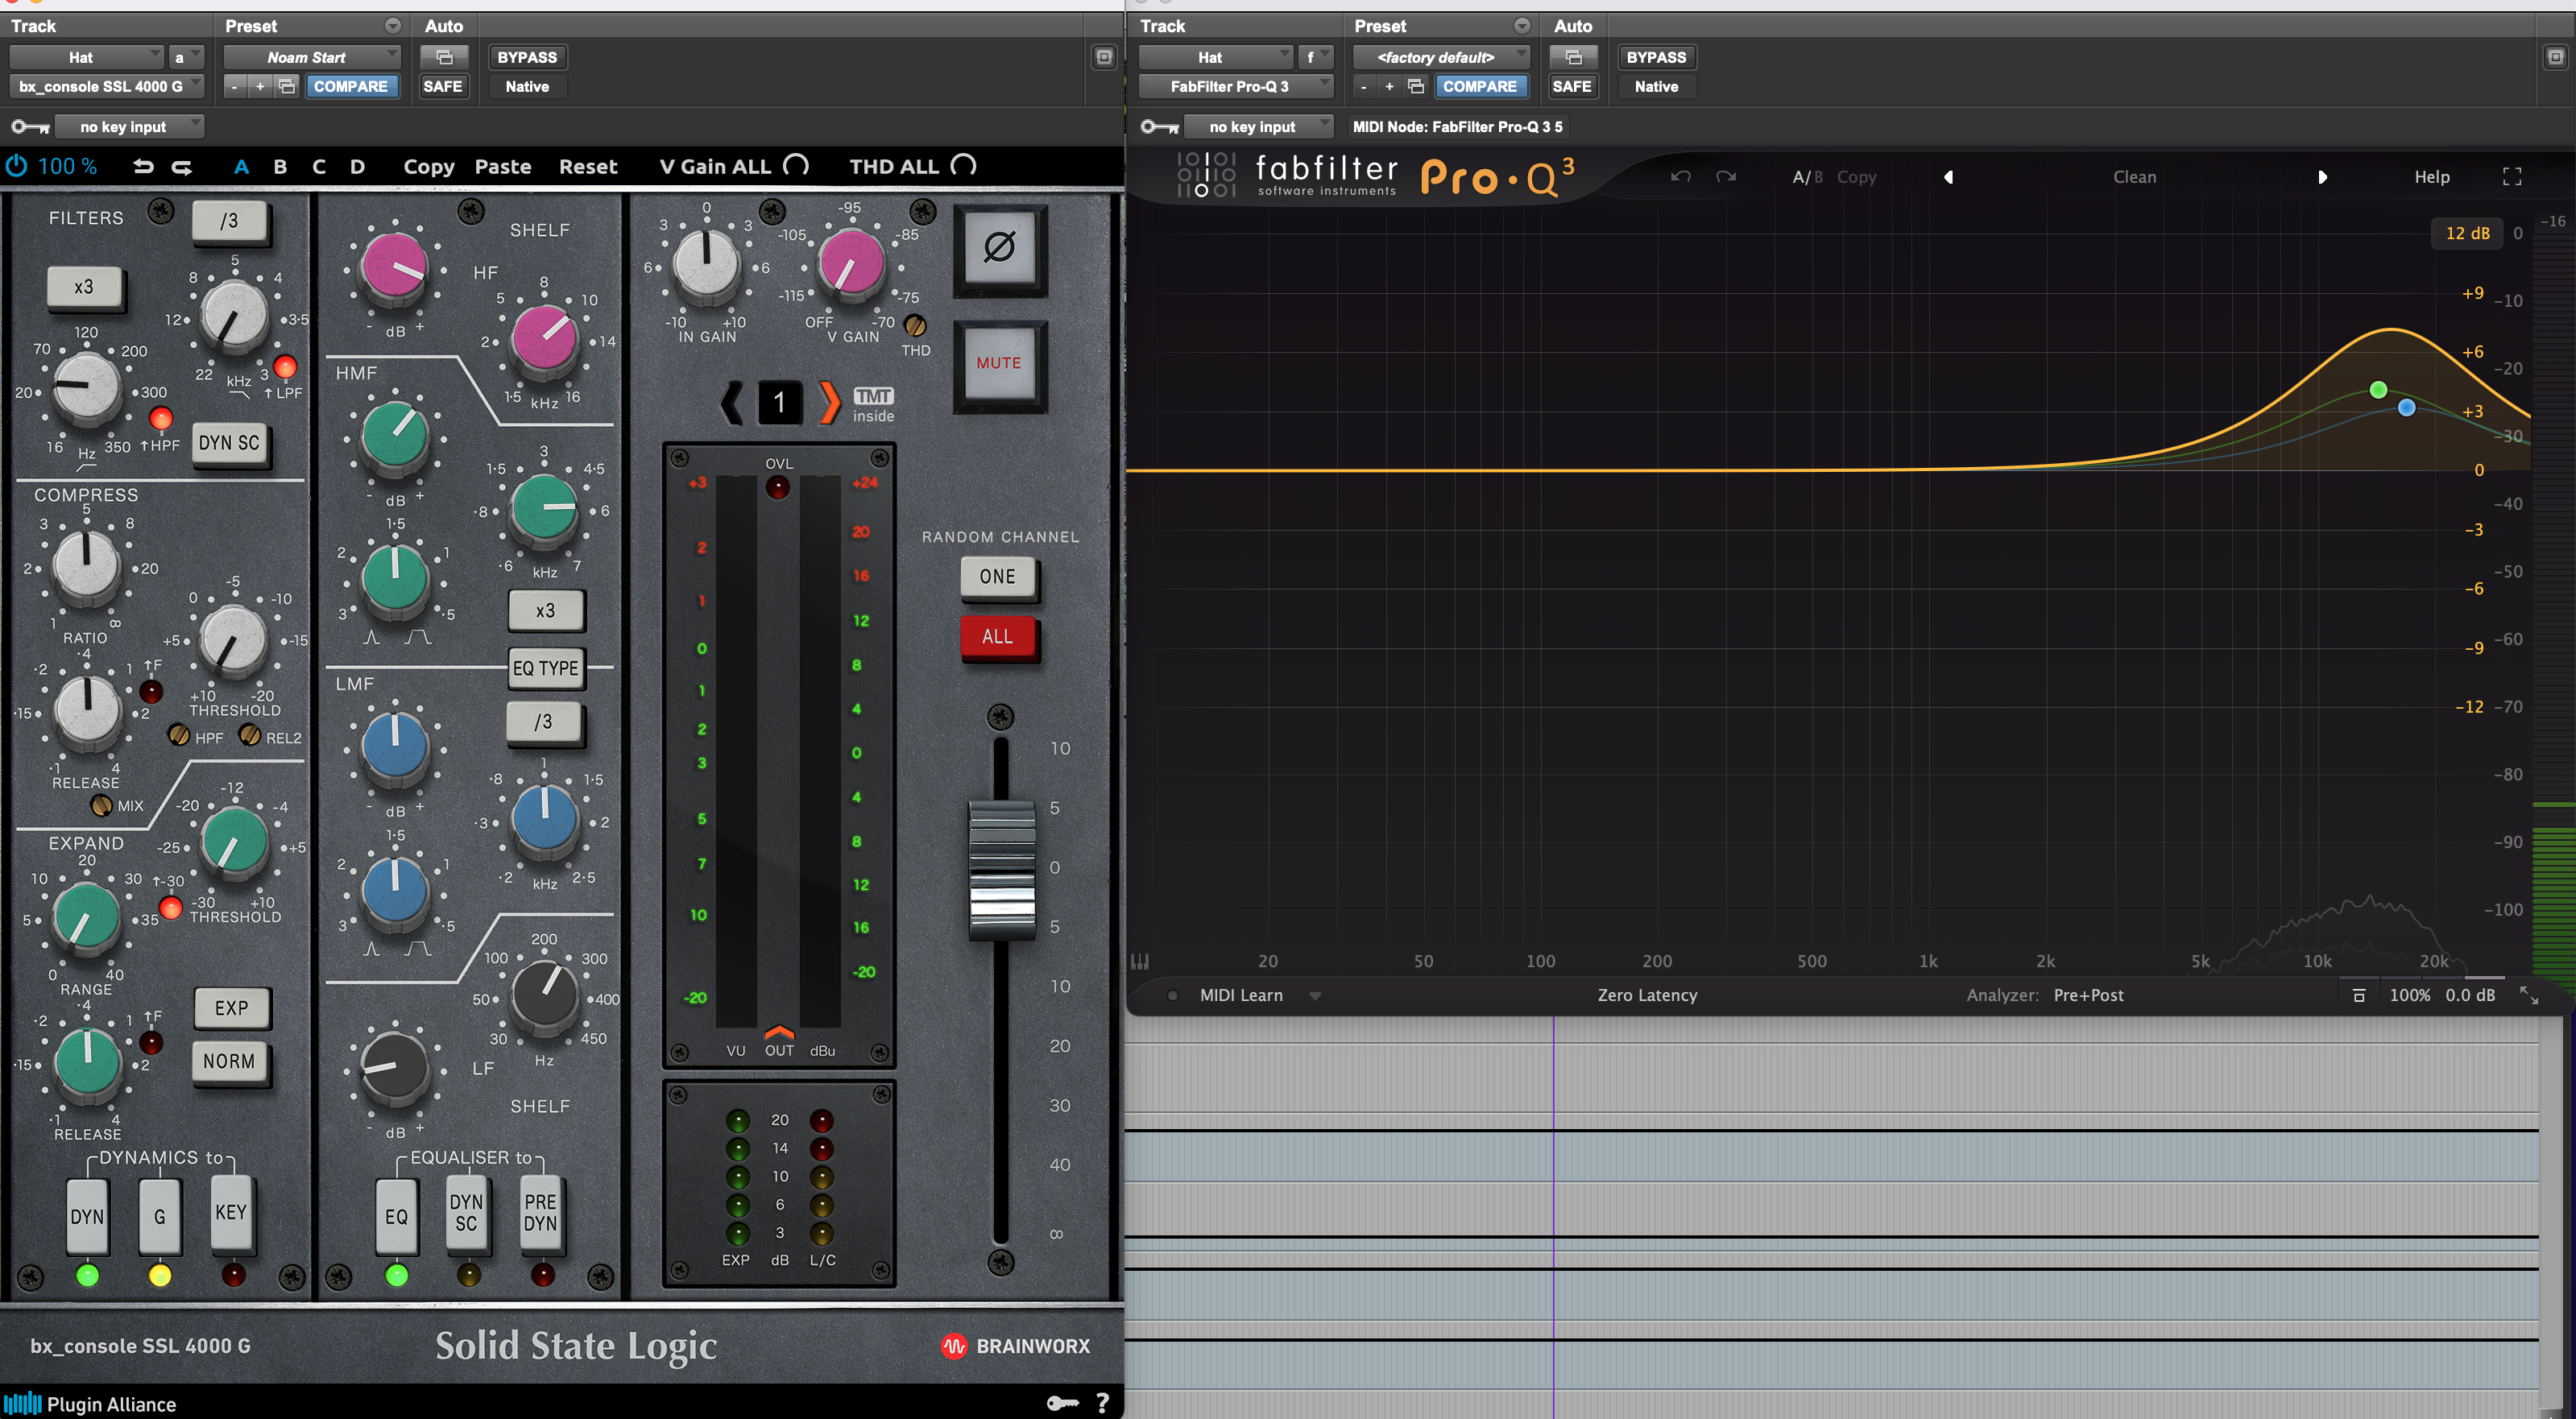Toggle the EQ TYPE button

coord(545,669)
